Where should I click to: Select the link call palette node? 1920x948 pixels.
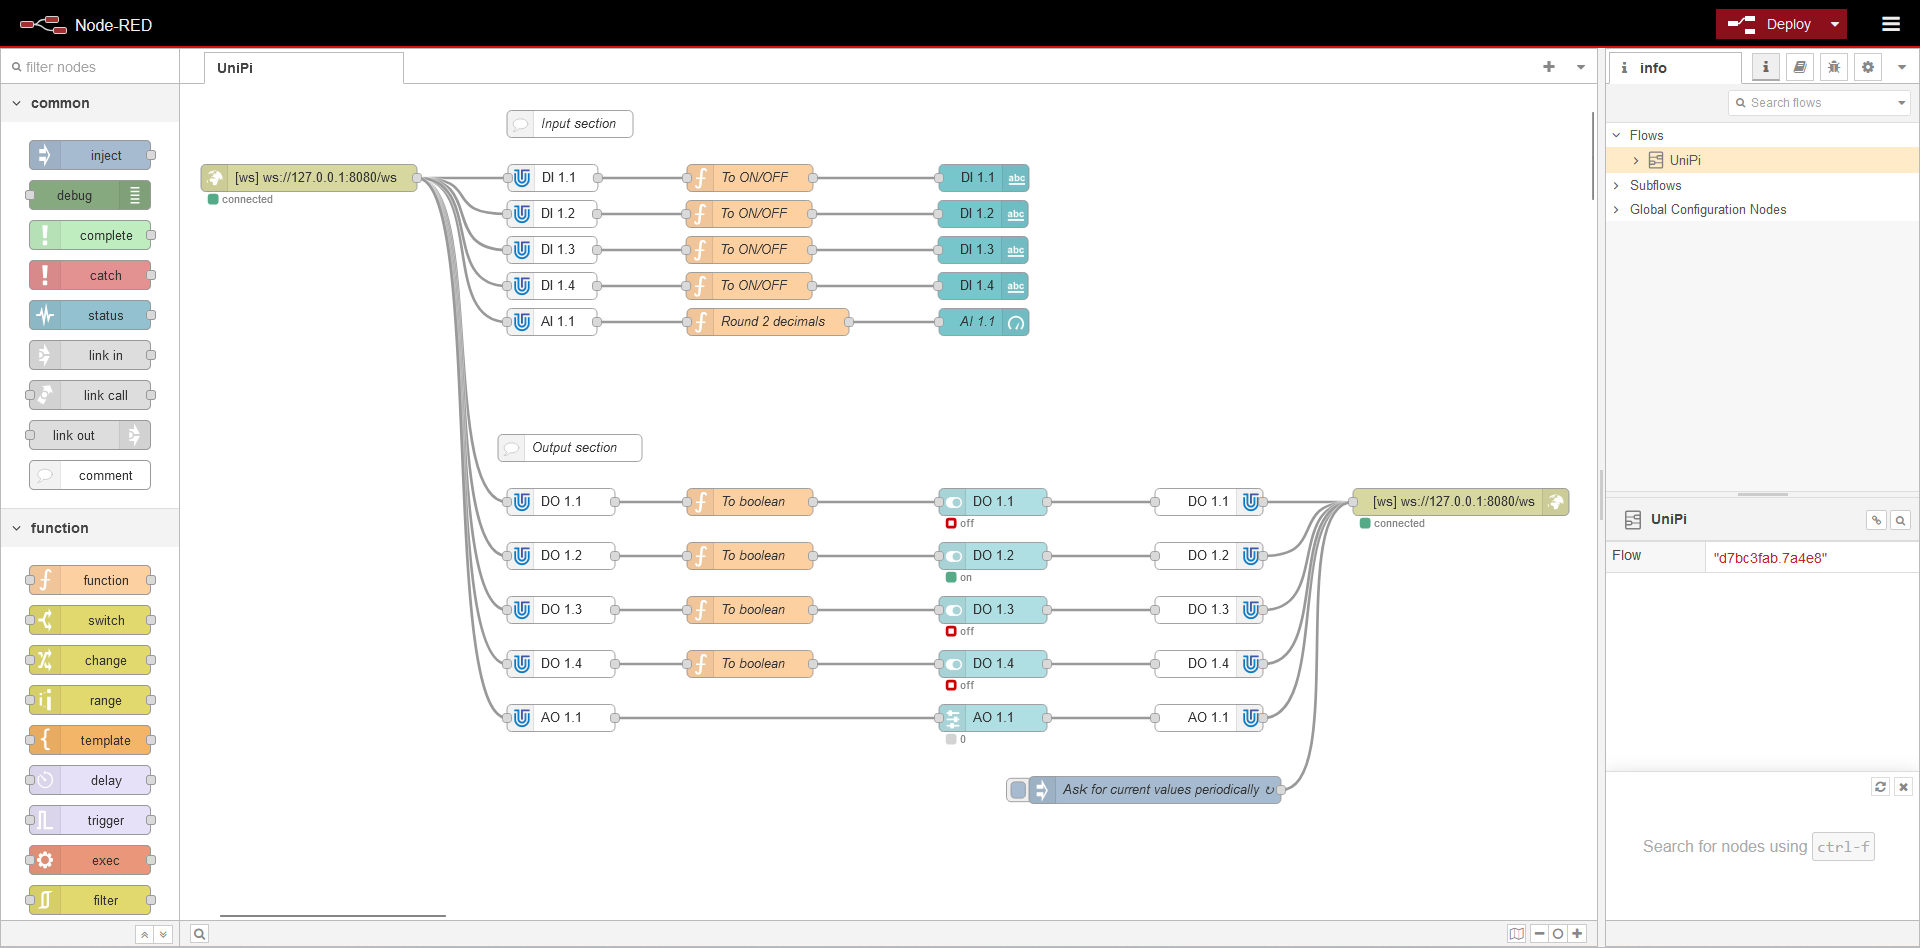pyautogui.click(x=90, y=395)
